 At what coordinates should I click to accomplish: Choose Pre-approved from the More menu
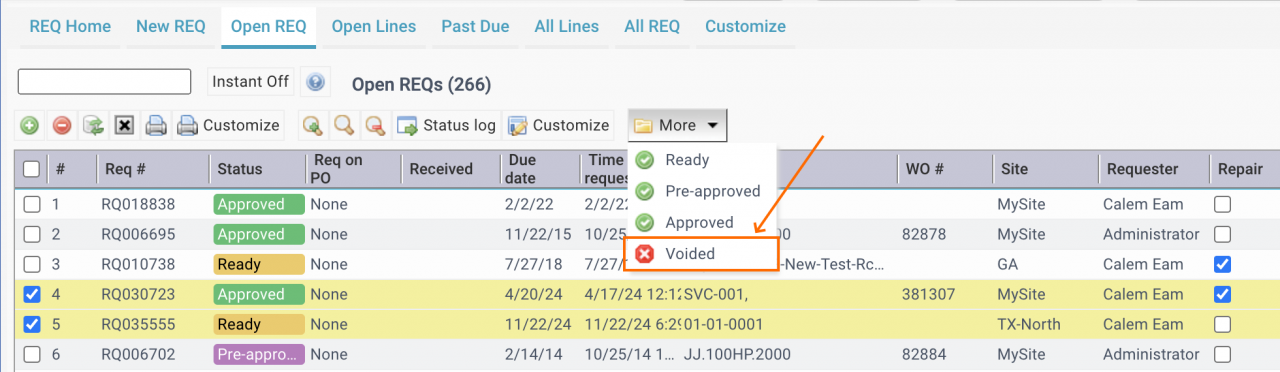pyautogui.click(x=701, y=191)
